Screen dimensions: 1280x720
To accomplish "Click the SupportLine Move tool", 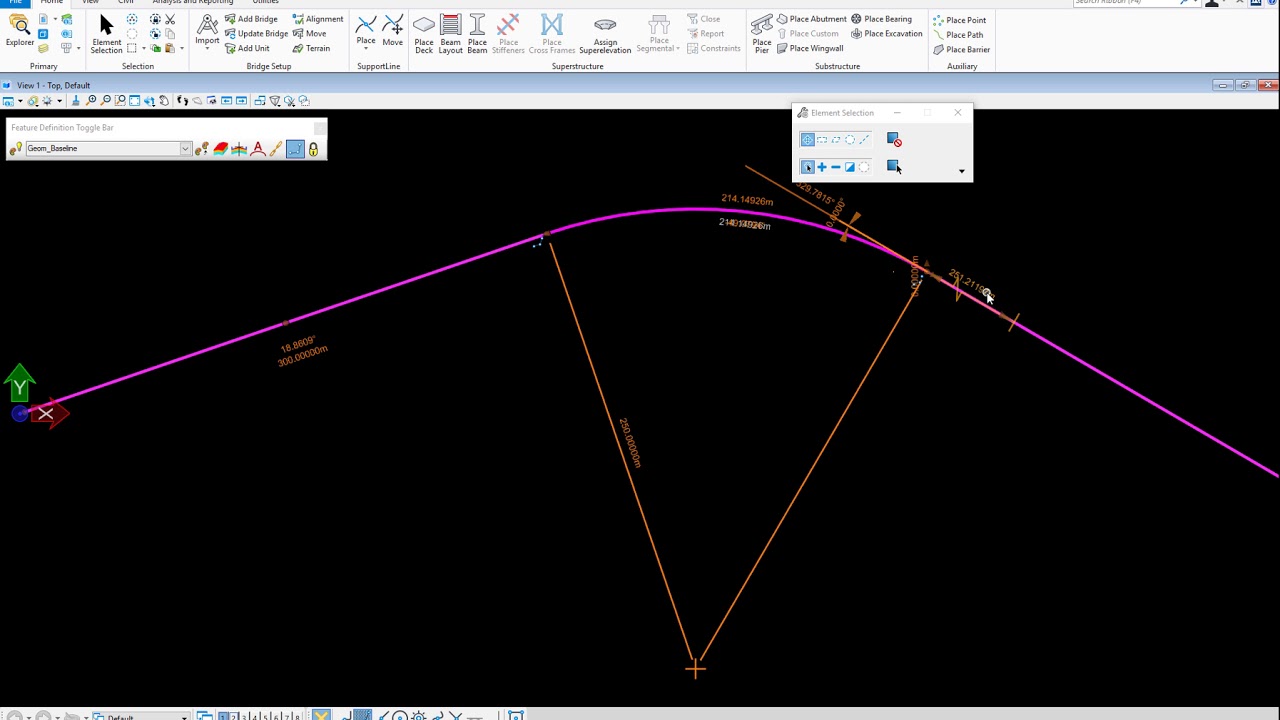I will 392,31.
